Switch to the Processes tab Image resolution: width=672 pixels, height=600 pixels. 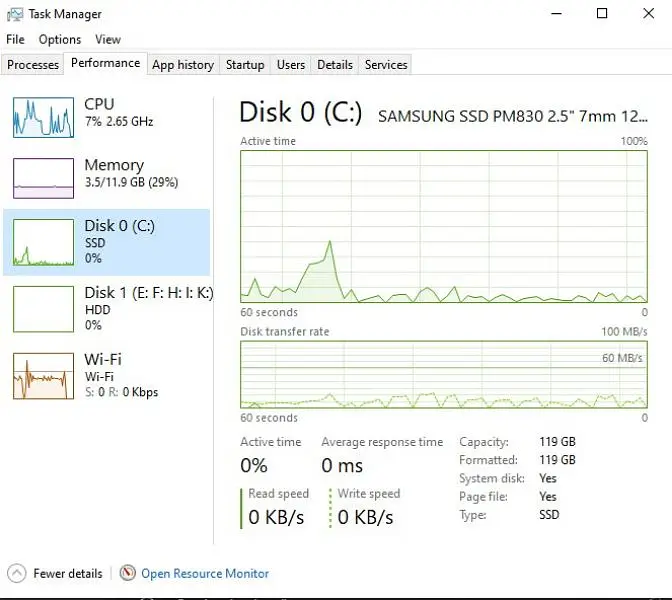[33, 65]
